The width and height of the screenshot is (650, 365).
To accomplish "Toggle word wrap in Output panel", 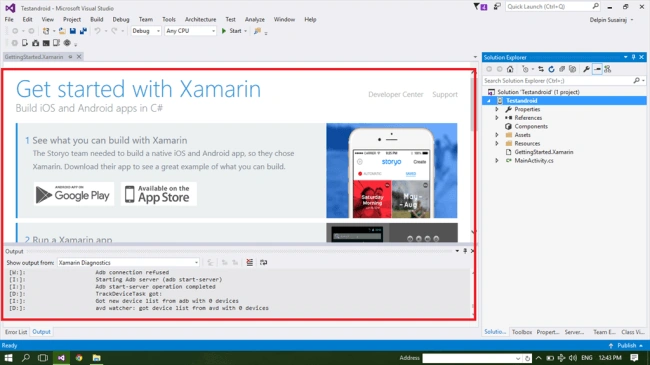I will click(263, 262).
